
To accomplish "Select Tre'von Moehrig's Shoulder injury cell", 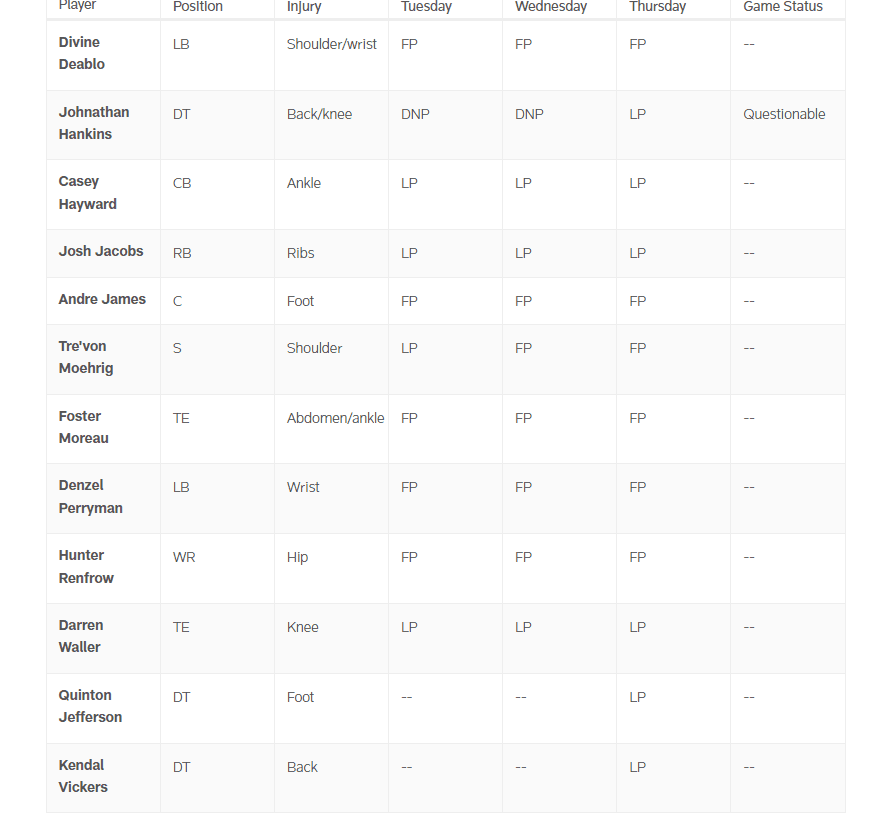I will click(332, 359).
